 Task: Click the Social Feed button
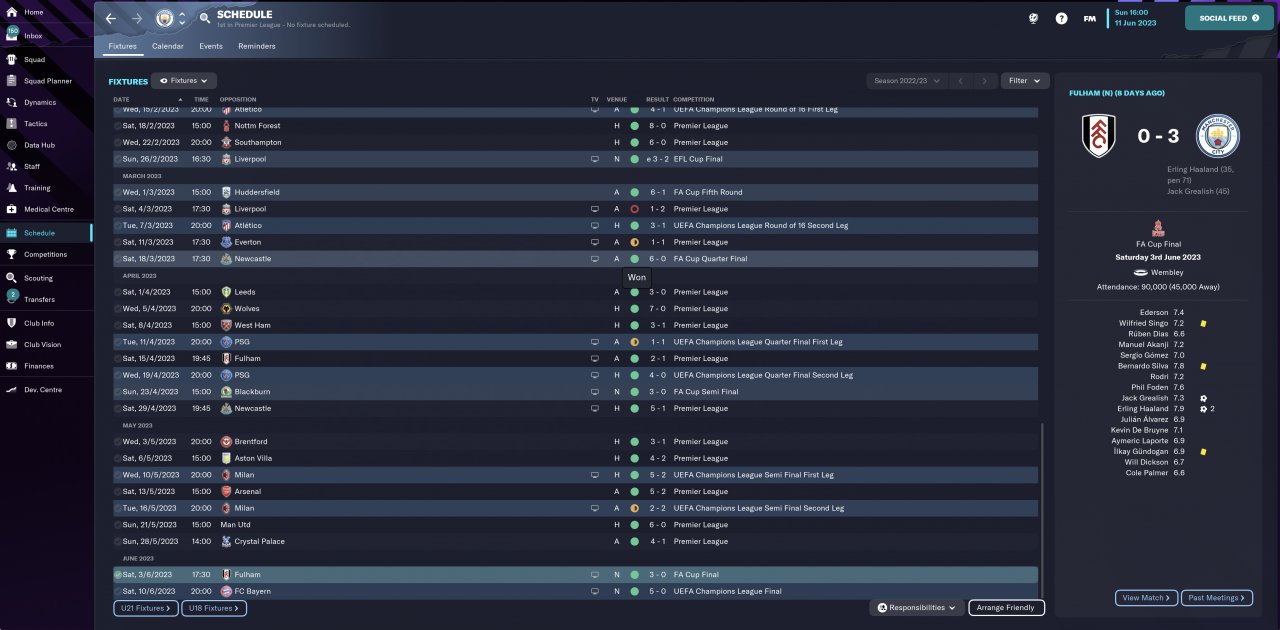click(1229, 18)
